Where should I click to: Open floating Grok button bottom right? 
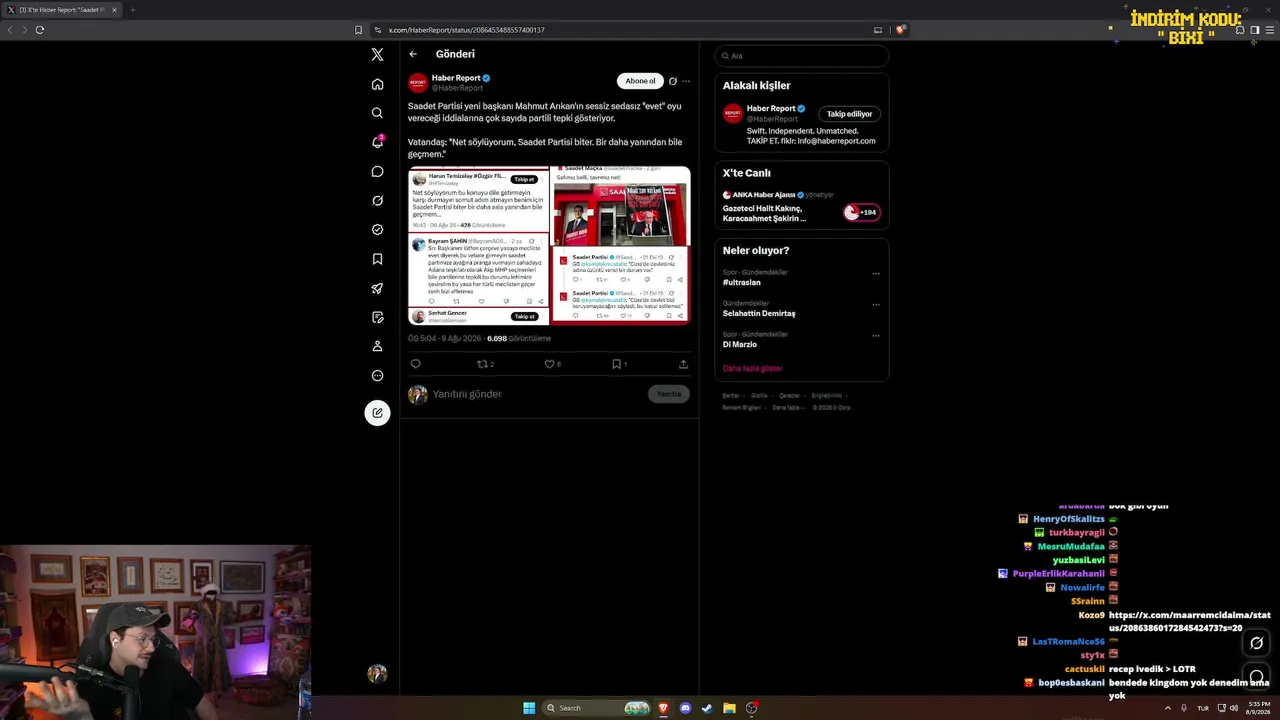pyautogui.click(x=1257, y=643)
